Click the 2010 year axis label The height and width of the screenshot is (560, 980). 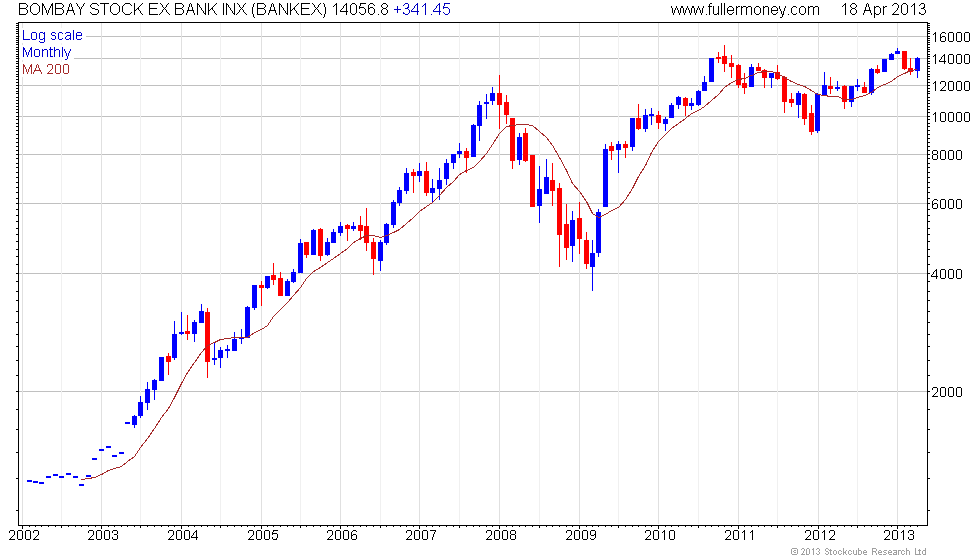click(660, 535)
